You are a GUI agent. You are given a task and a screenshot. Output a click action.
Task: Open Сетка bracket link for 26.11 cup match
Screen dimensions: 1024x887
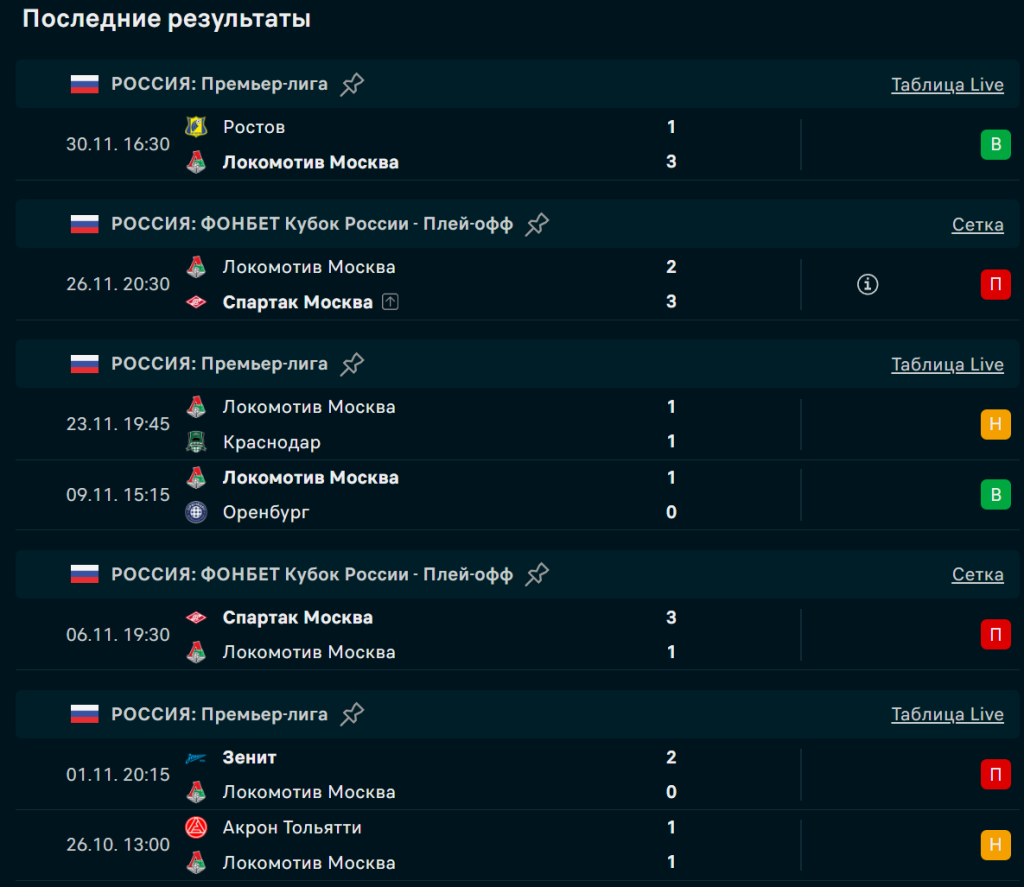click(x=977, y=225)
